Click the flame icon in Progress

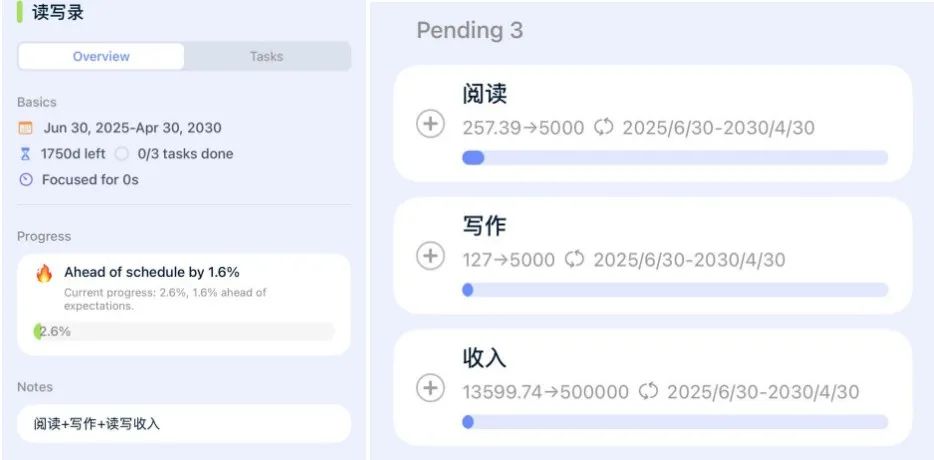44,274
